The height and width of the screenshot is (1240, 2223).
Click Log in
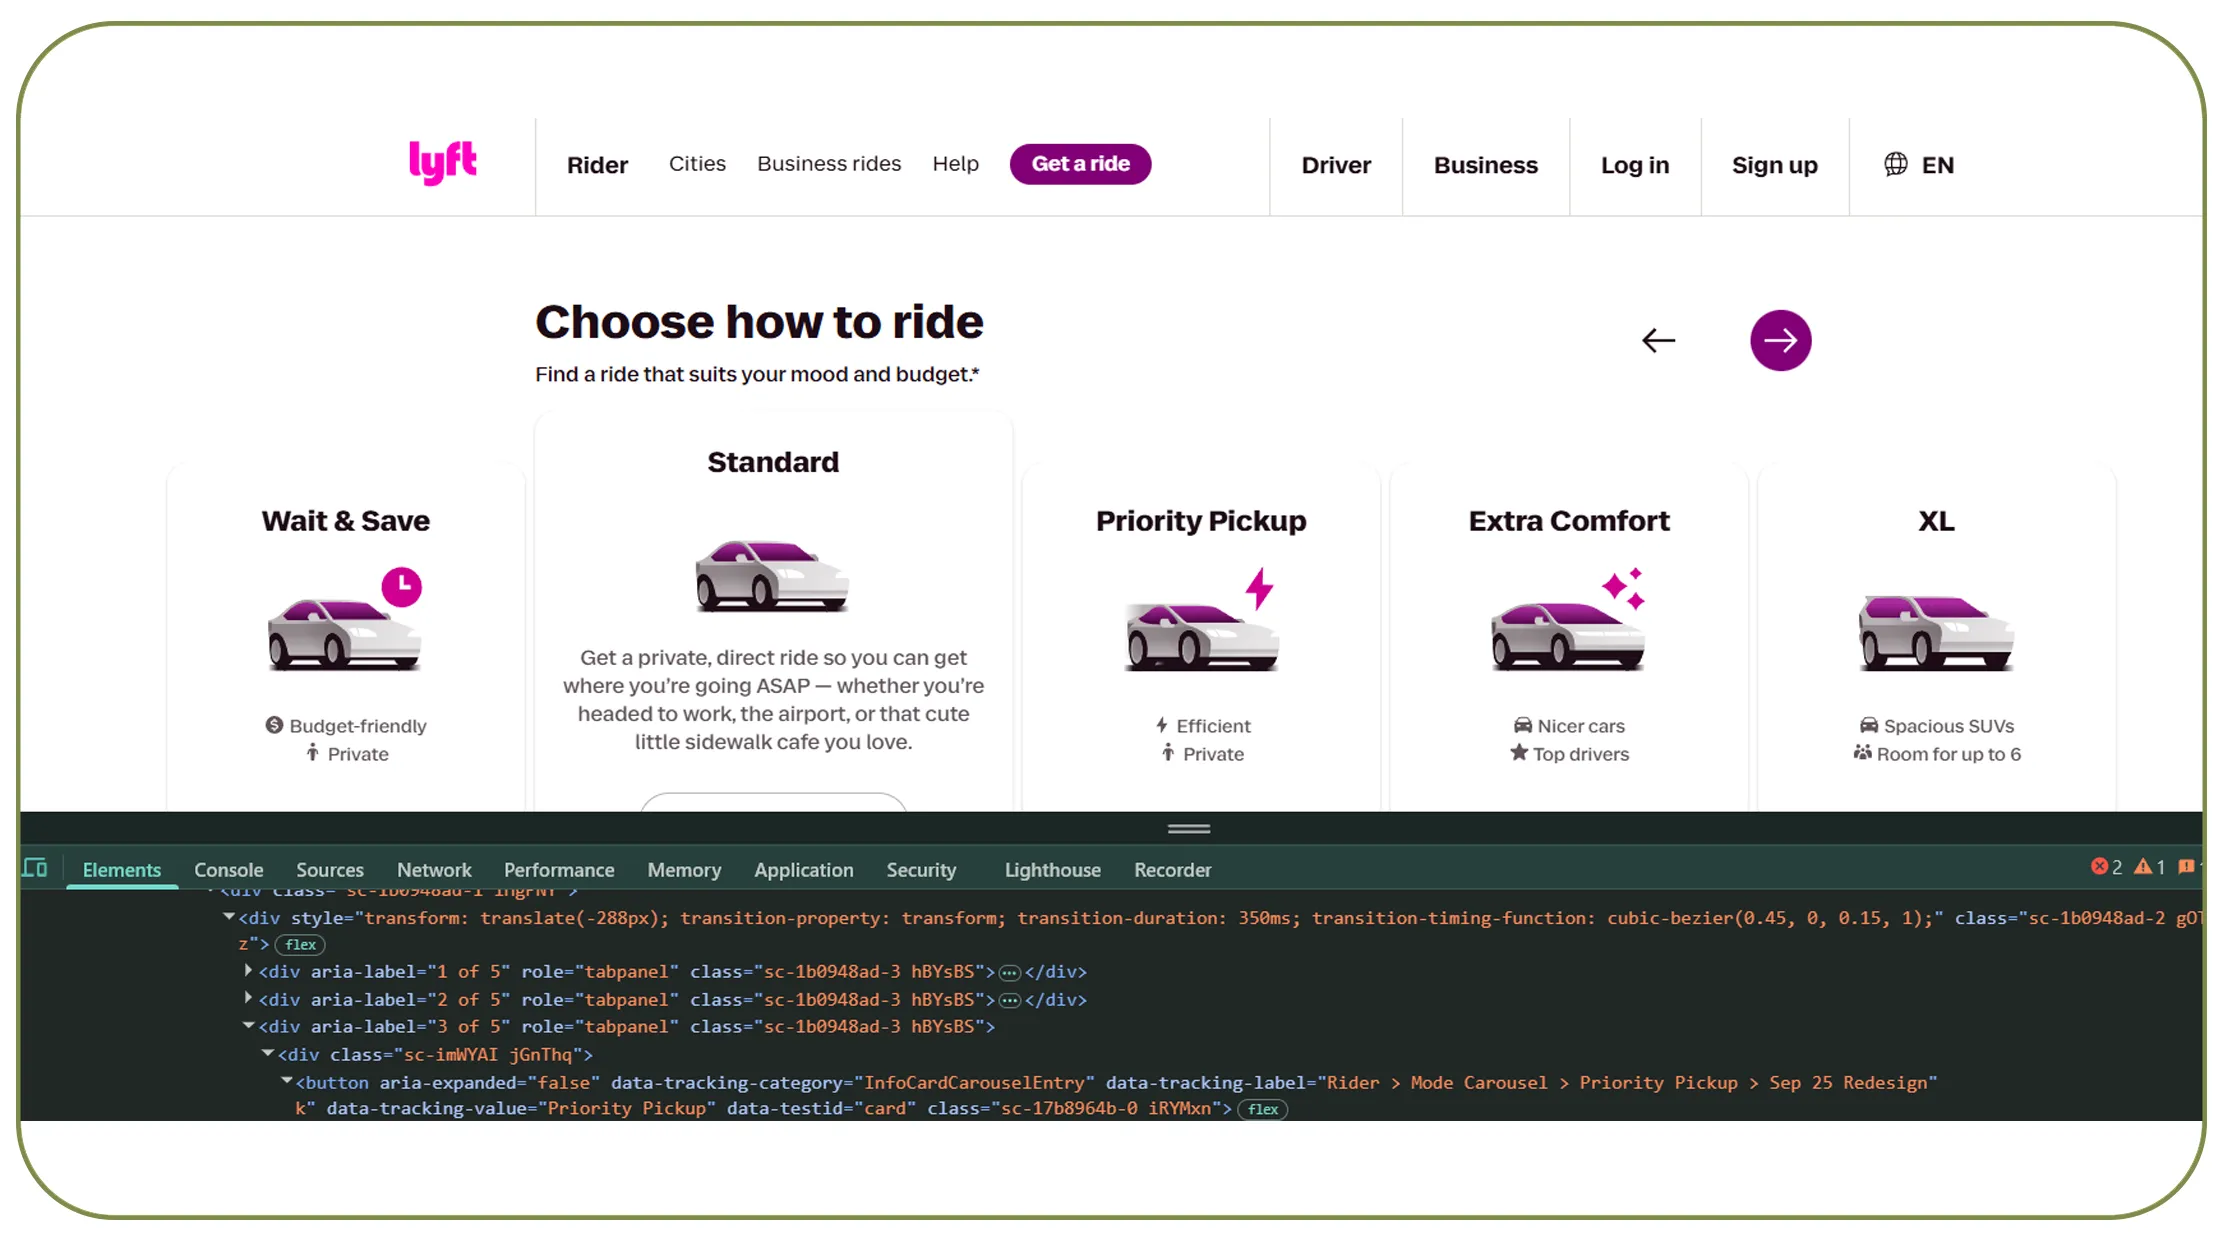1635,165
